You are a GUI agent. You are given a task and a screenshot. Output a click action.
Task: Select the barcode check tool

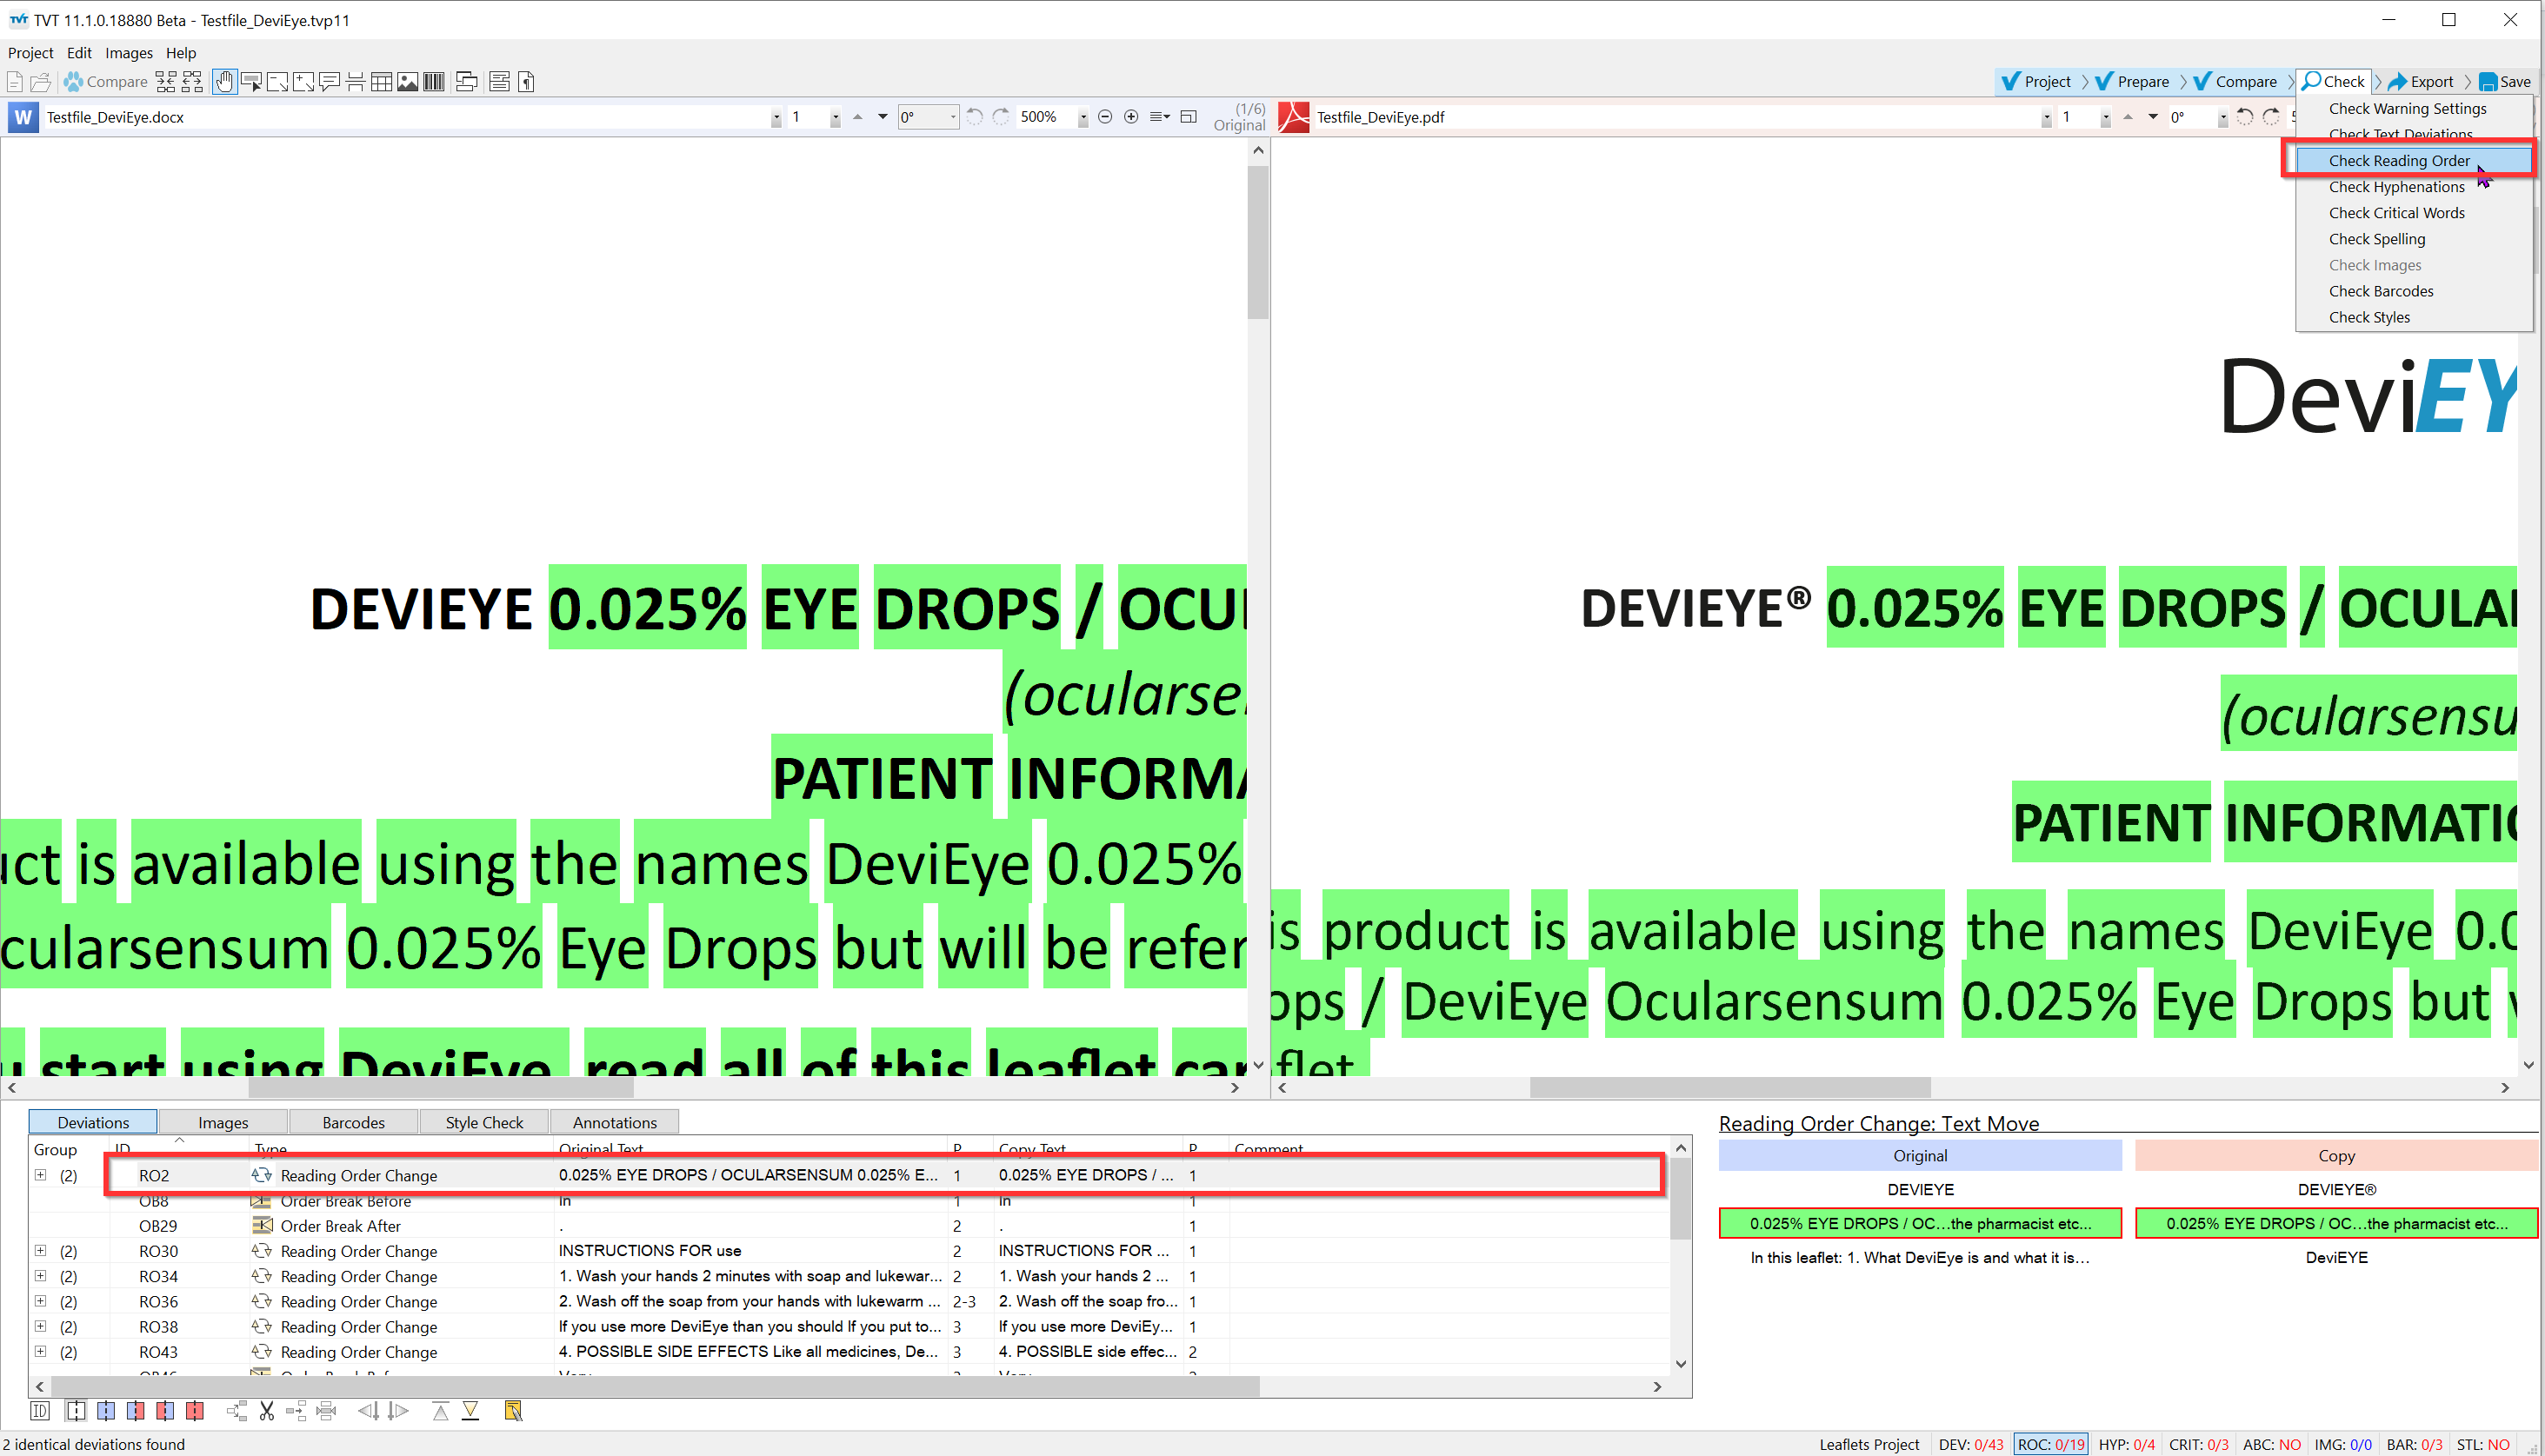click(x=434, y=82)
